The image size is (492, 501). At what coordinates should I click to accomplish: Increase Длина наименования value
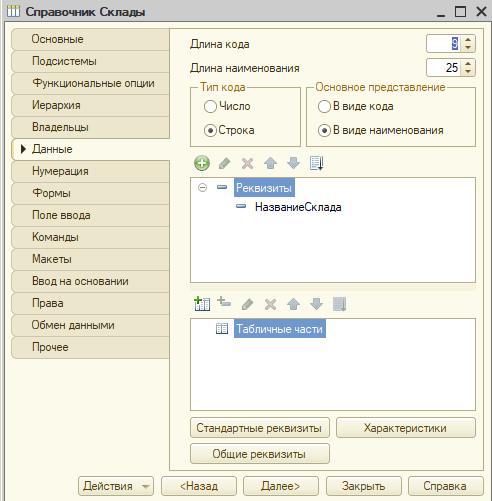click(468, 64)
